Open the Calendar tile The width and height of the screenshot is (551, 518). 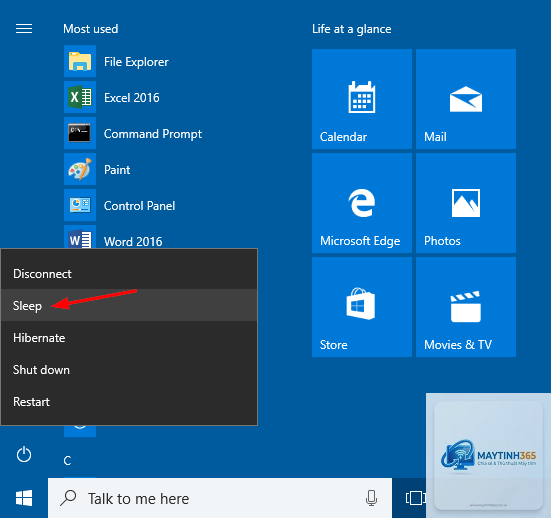click(362, 99)
